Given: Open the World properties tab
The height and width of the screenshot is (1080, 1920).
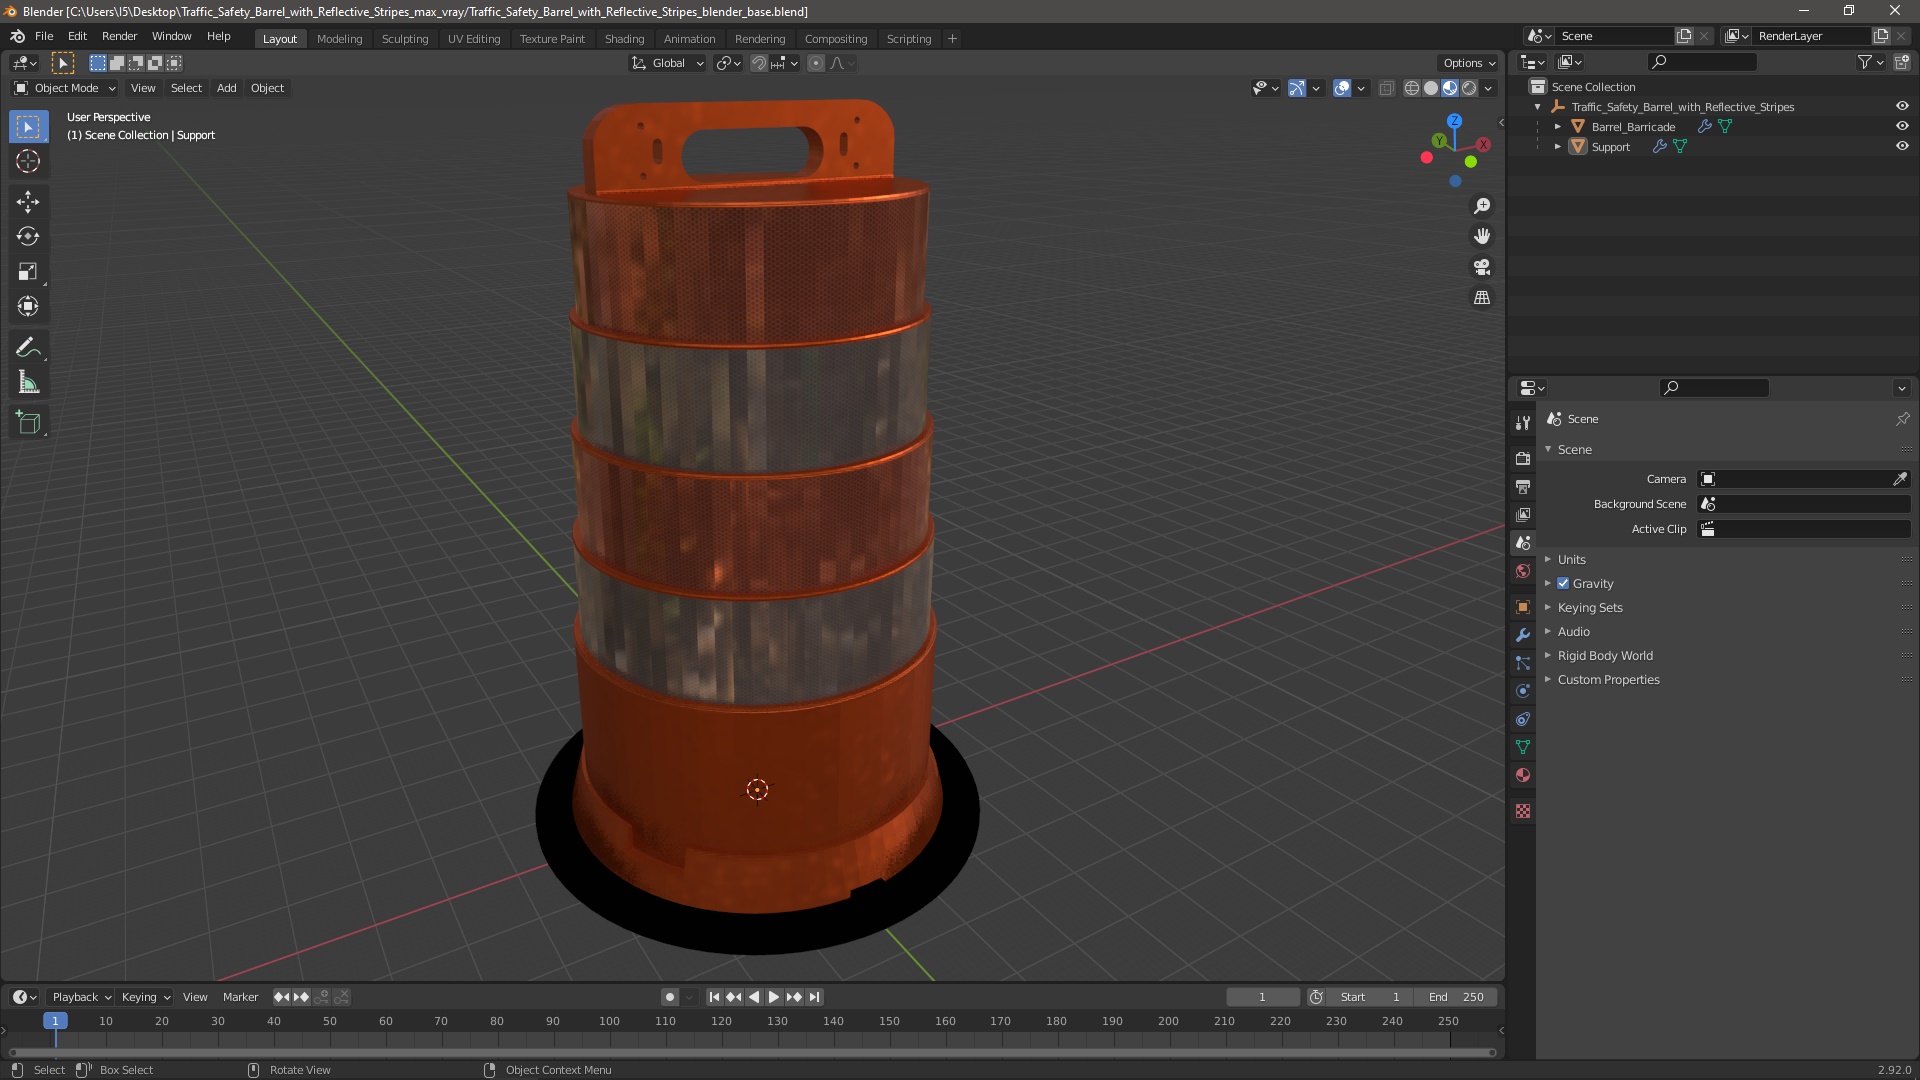Looking at the screenshot, I should tap(1523, 571).
